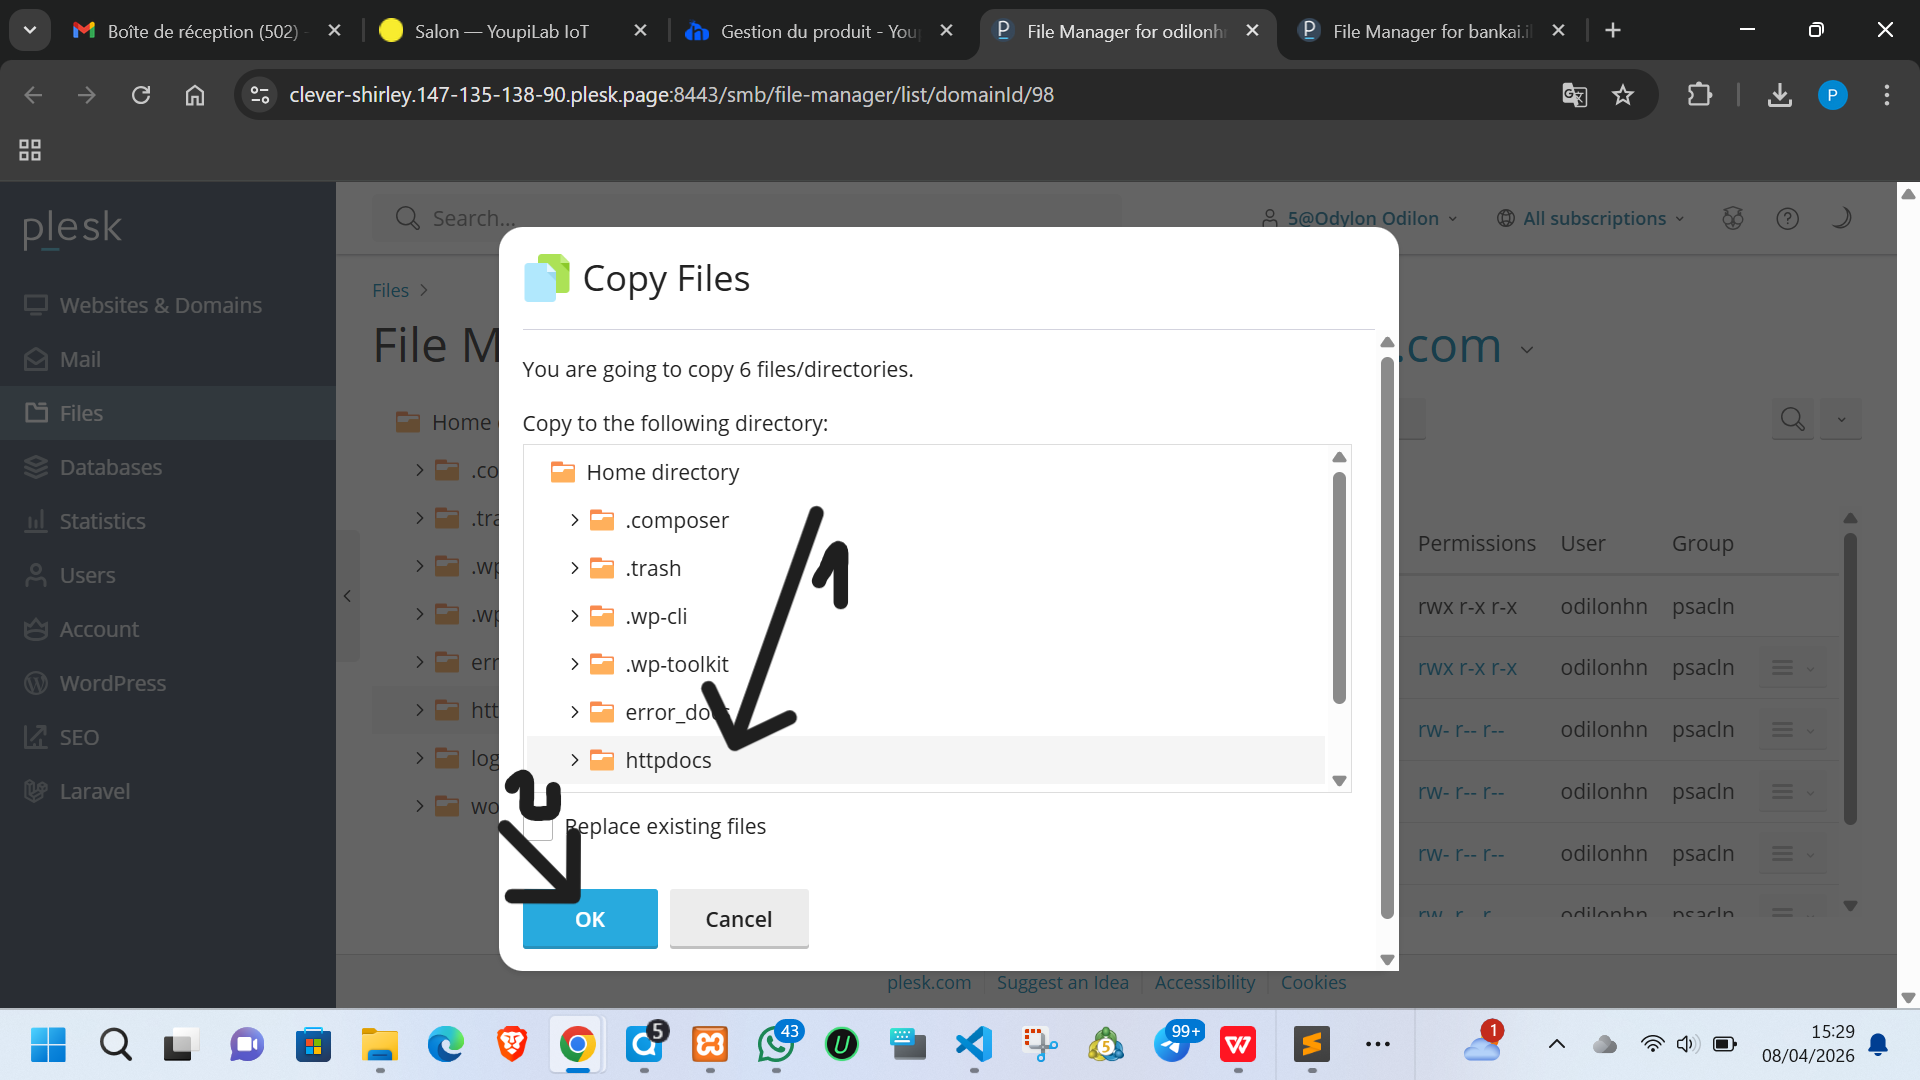The width and height of the screenshot is (1920, 1080).
Task: Expand the httpdocs folder in tree
Action: coord(574,760)
